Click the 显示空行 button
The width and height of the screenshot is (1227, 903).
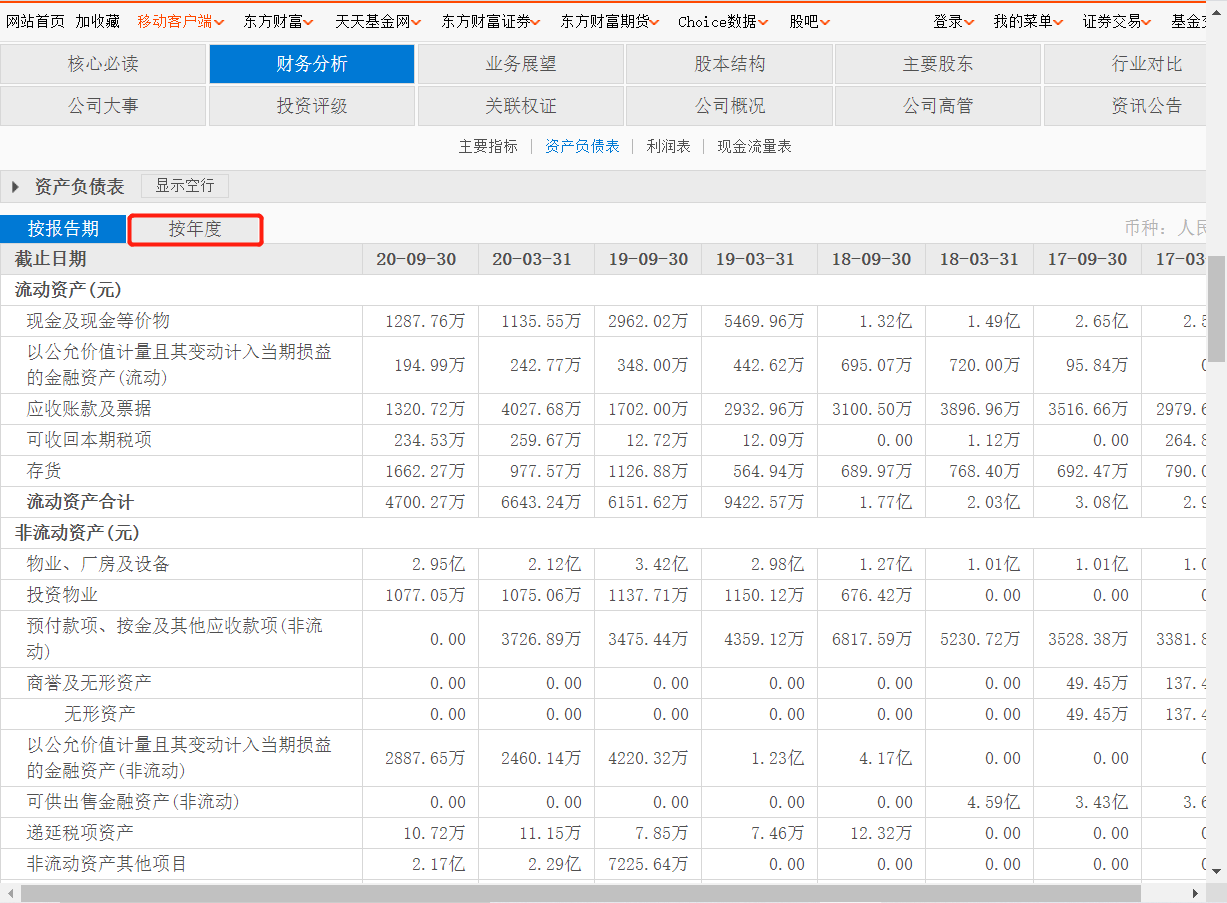[185, 186]
